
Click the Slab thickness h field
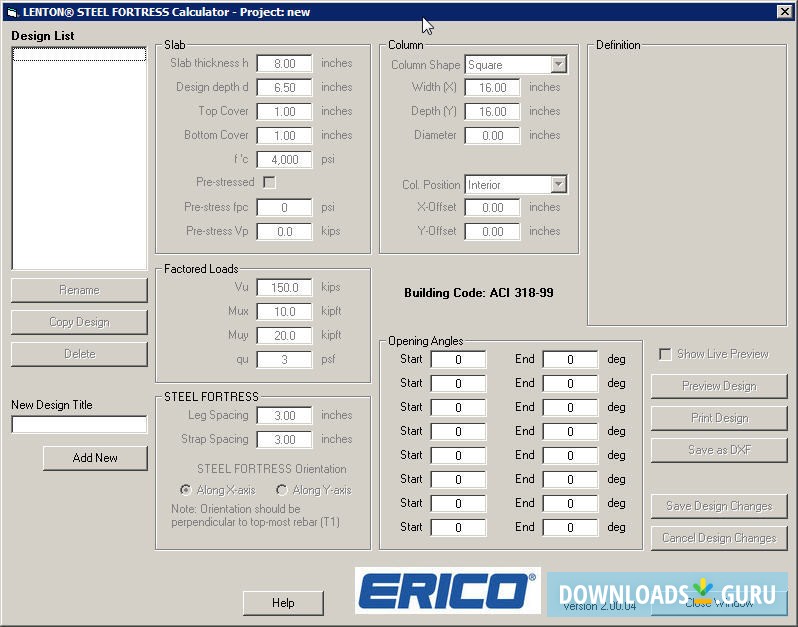point(284,64)
